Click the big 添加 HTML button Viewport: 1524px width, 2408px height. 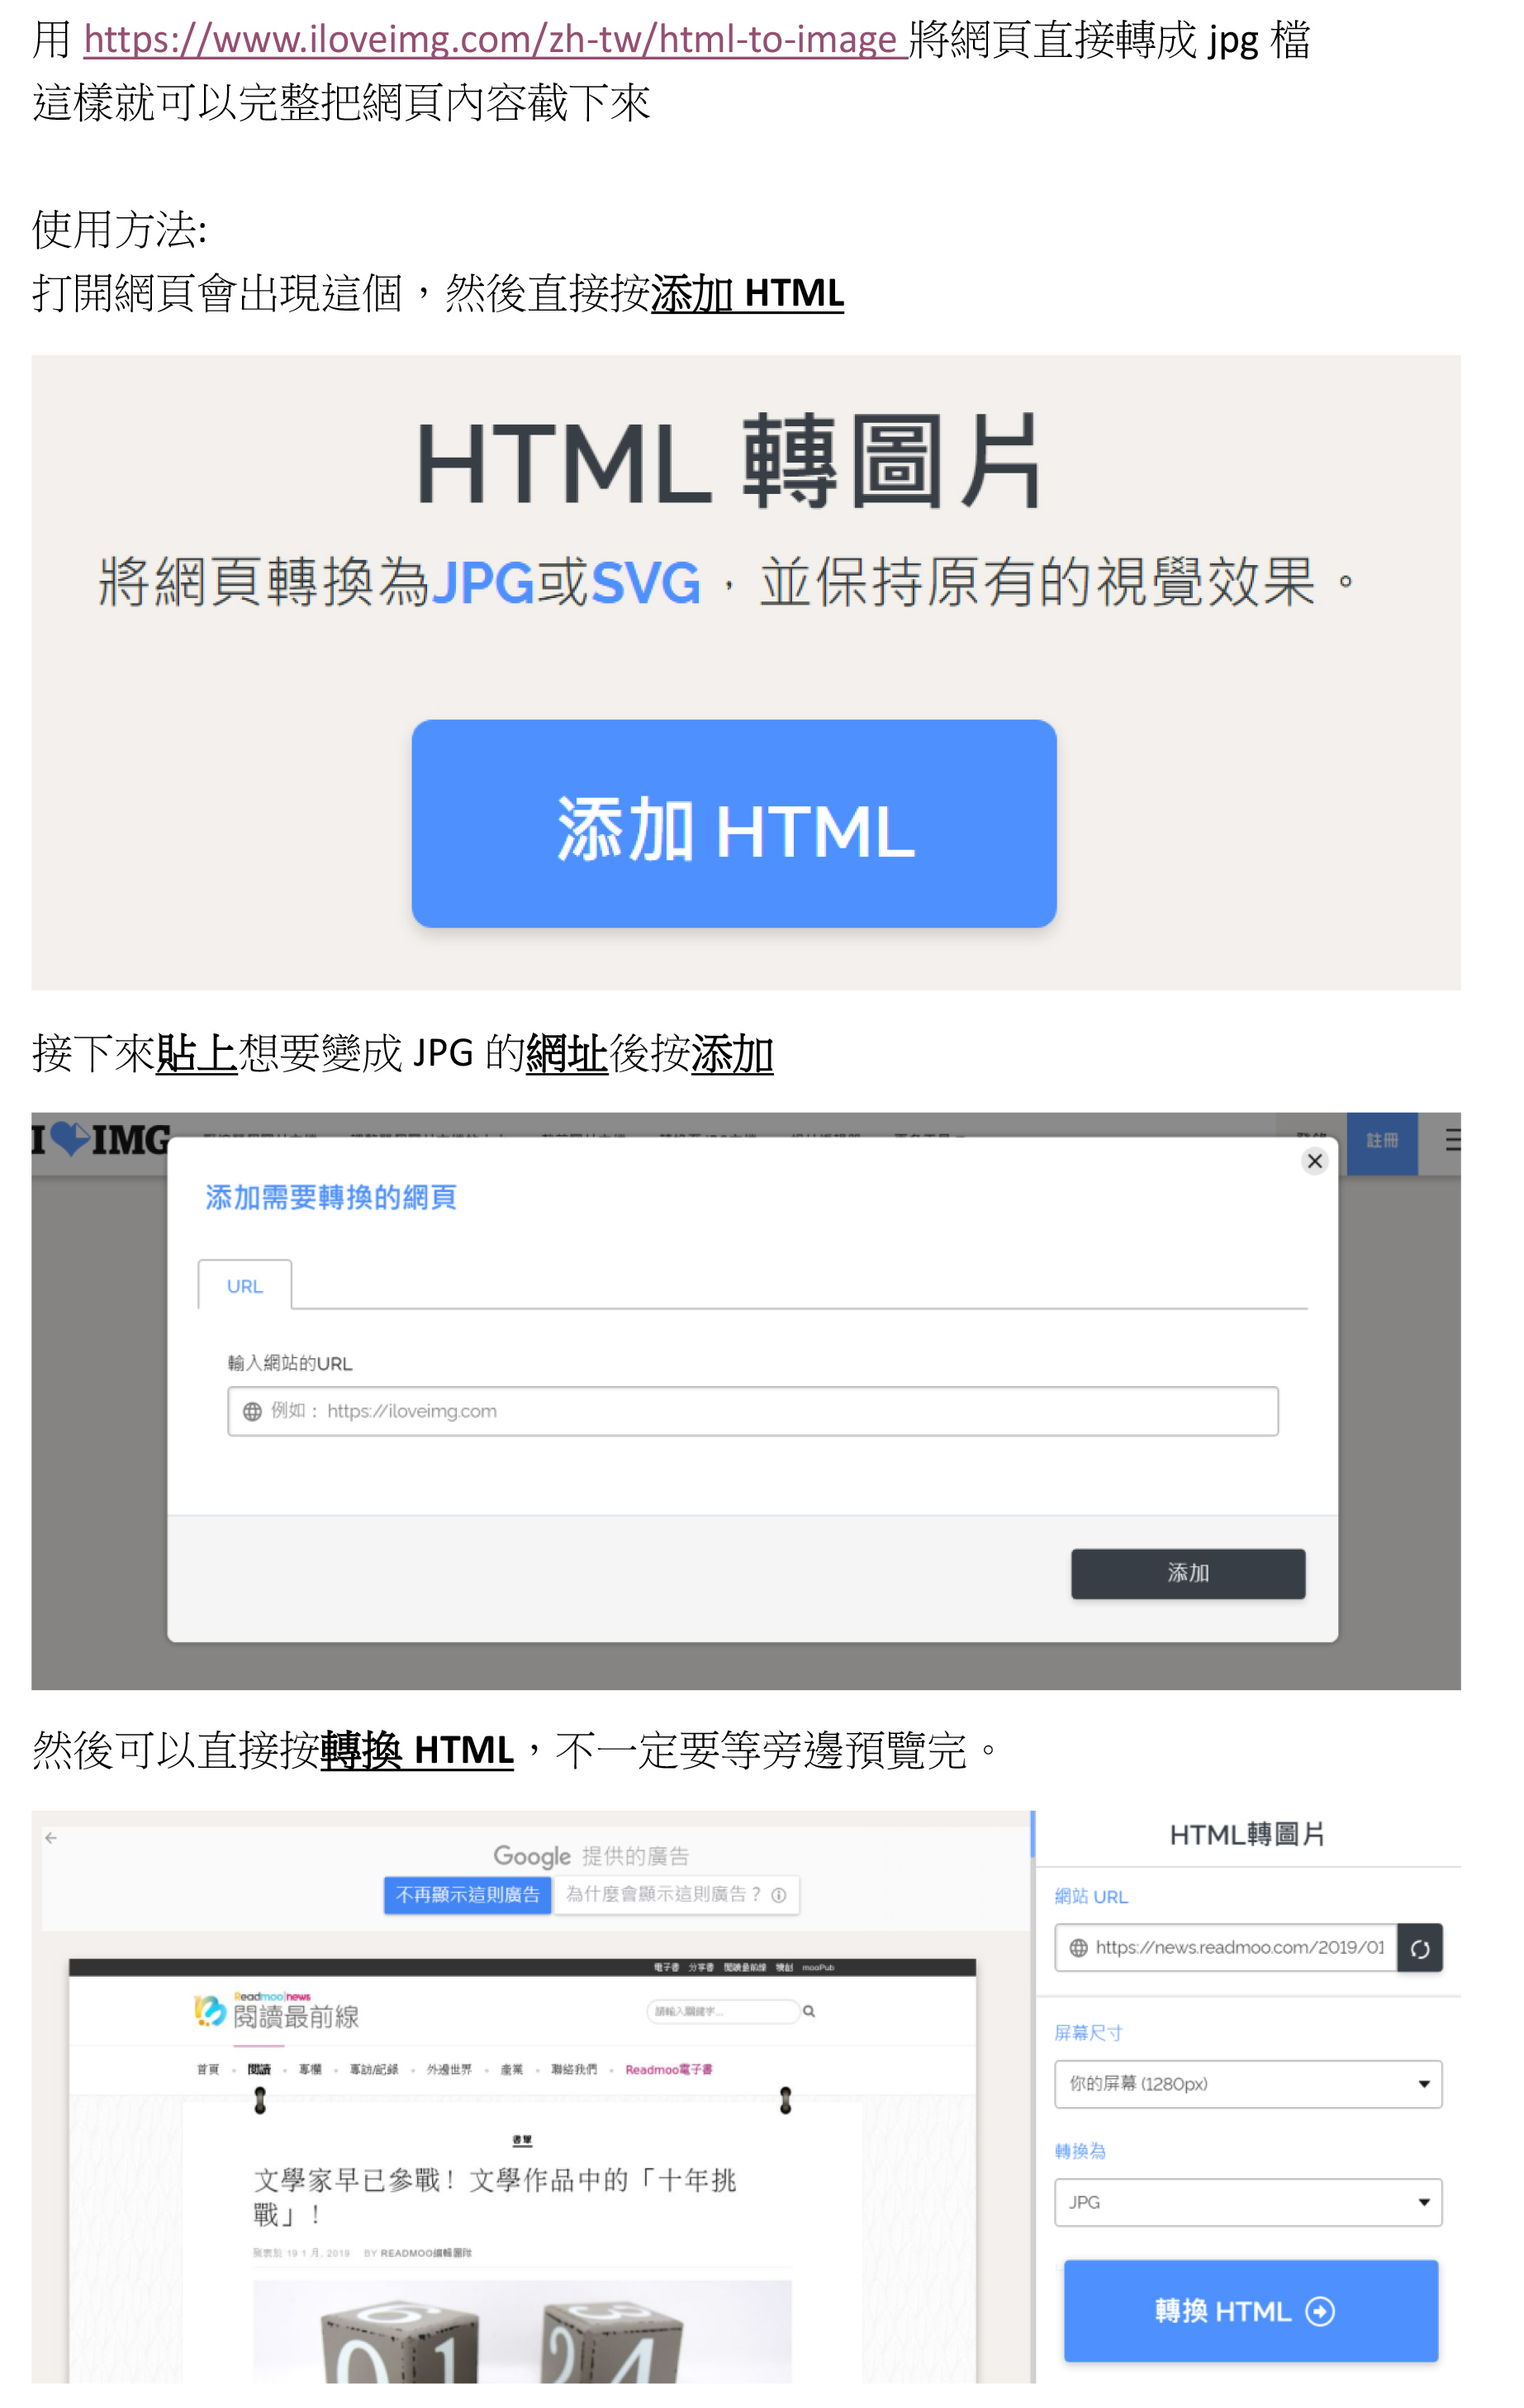tap(734, 824)
